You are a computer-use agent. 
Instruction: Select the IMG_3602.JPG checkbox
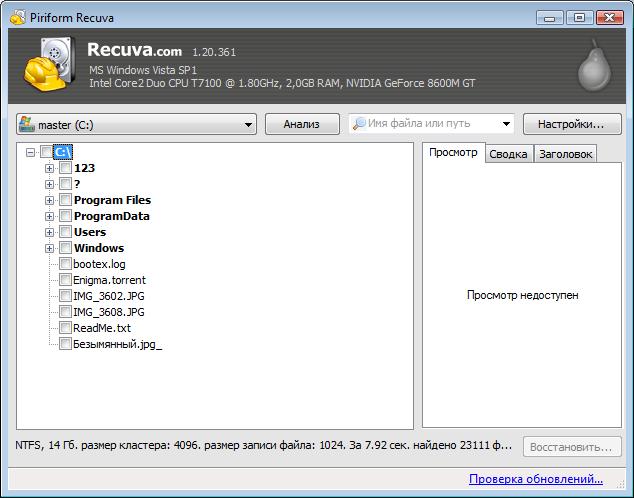pos(65,296)
